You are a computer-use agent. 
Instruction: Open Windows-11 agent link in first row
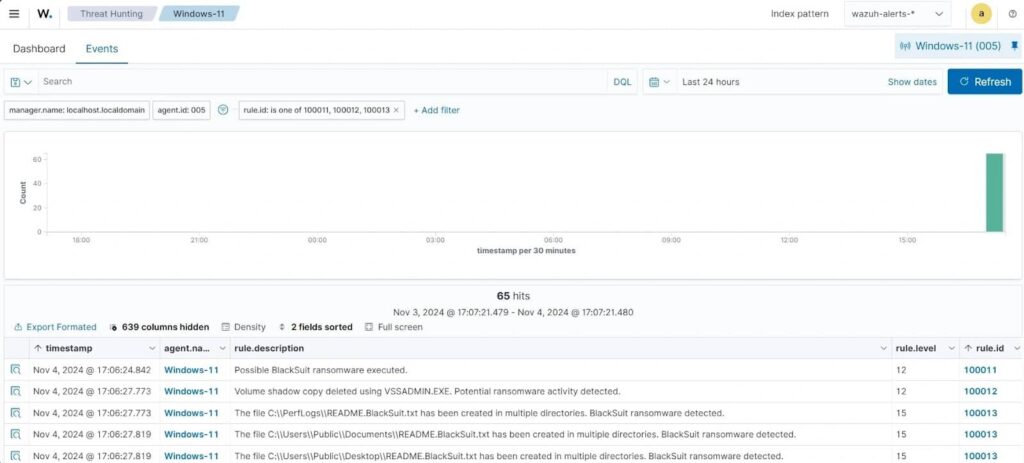click(x=191, y=370)
